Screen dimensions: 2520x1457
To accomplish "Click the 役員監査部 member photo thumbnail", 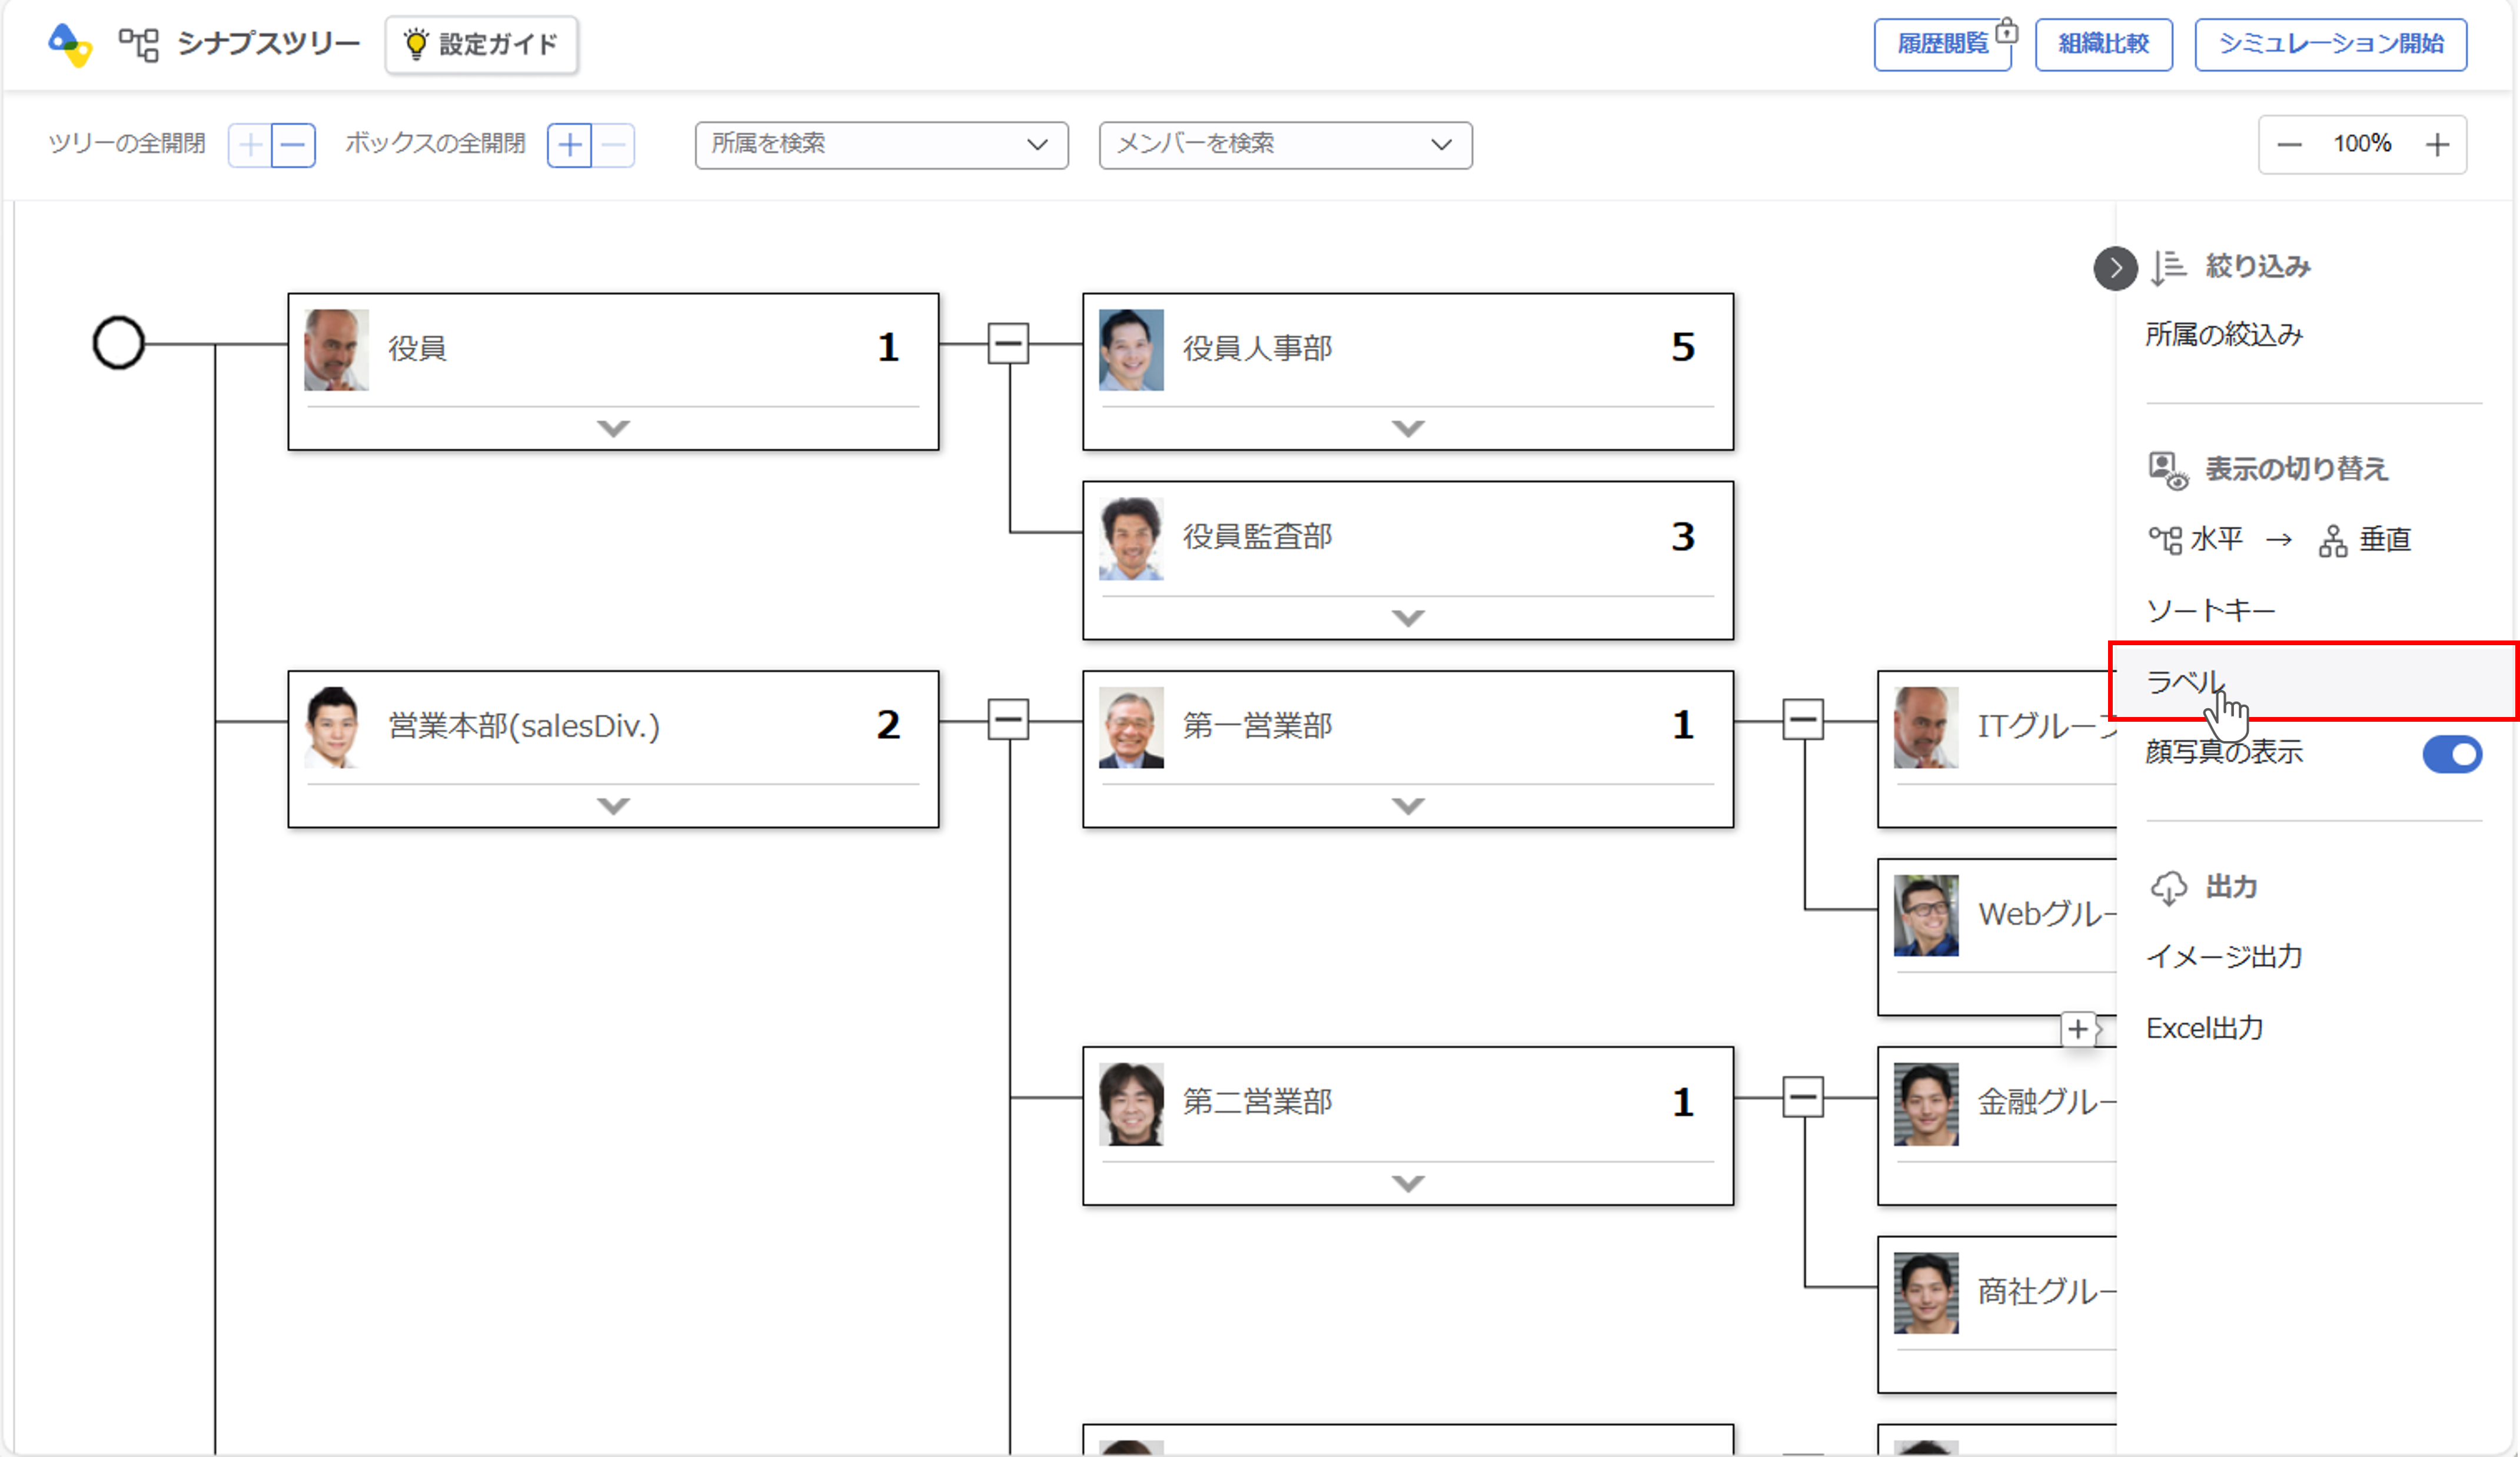I will 1131,539.
